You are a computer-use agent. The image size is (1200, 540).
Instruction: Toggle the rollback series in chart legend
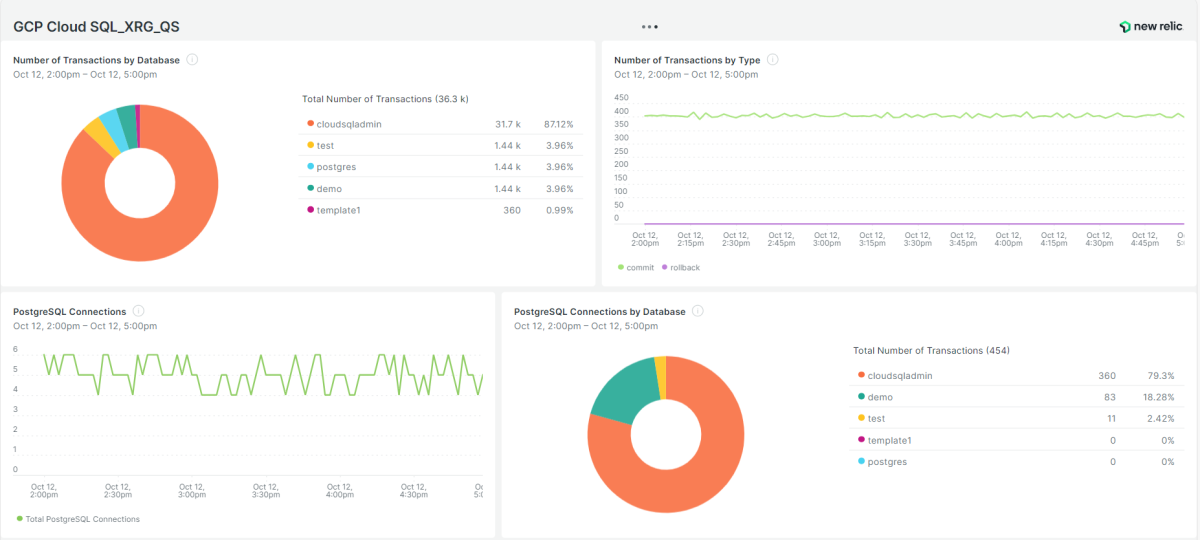click(681, 268)
